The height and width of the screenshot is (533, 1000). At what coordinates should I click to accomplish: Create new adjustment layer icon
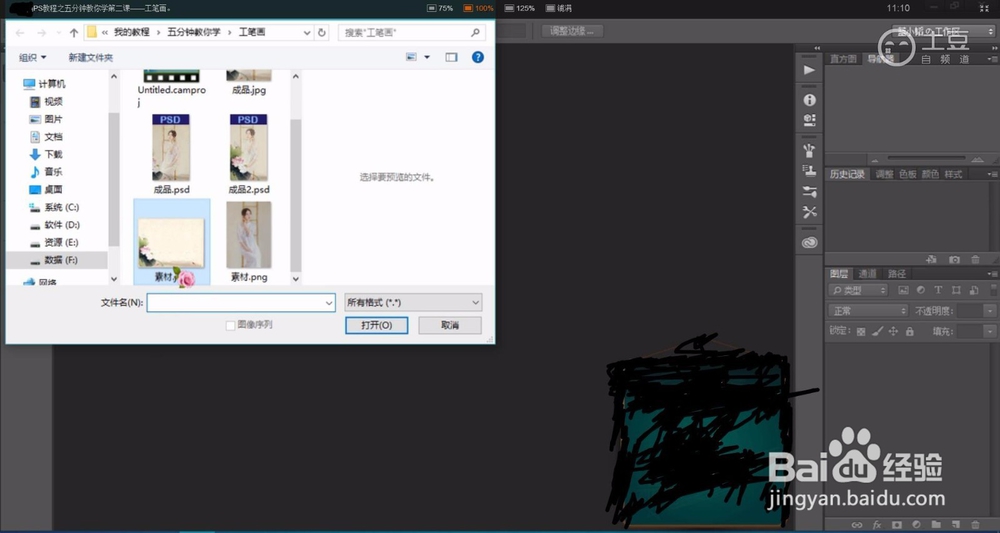pyautogui.click(x=916, y=525)
